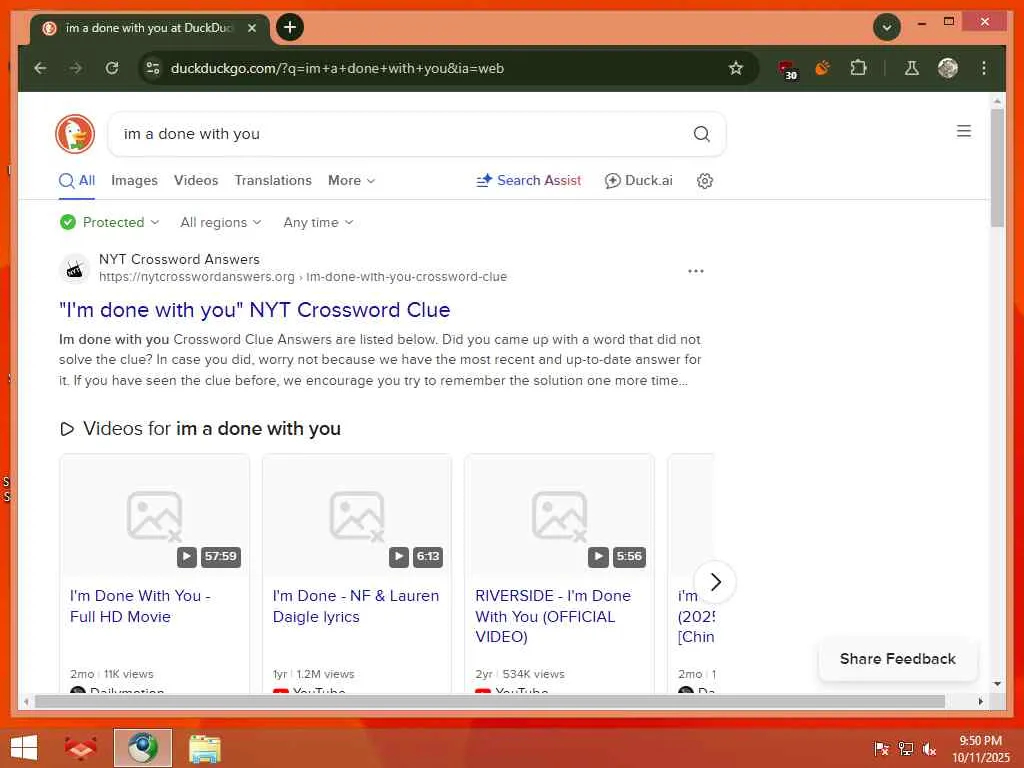Open the browser three-dot menu

tap(984, 68)
